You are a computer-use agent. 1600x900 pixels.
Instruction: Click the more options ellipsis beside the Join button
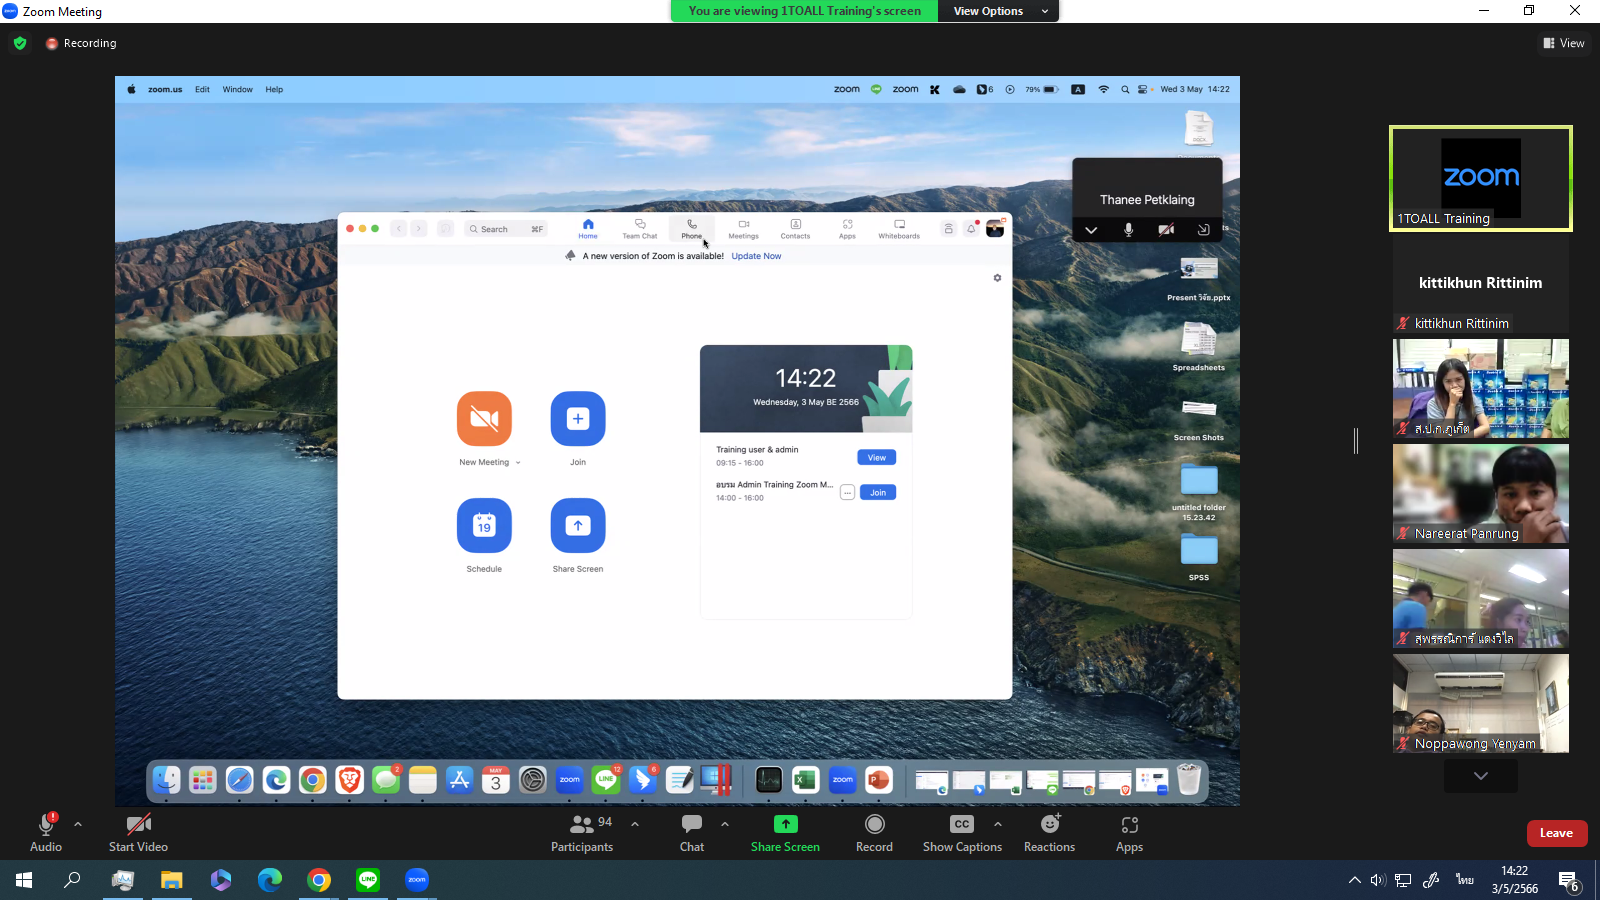[847, 492]
